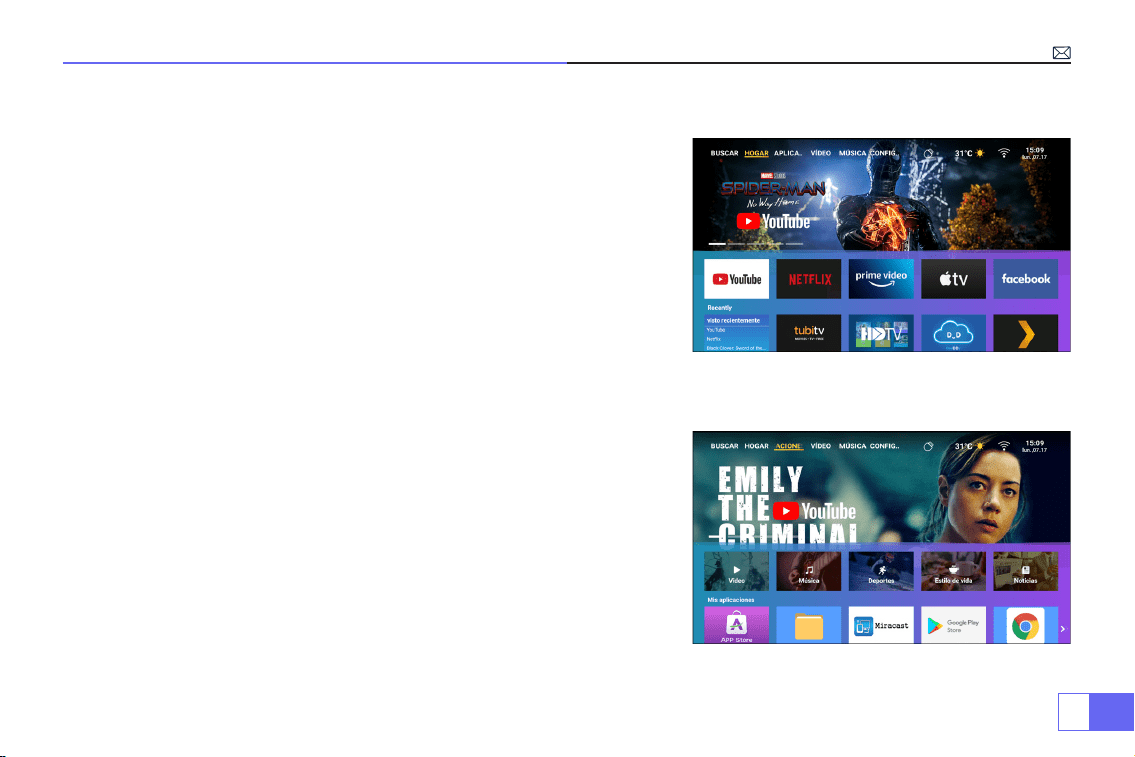
Task: Open the Noticias category tile
Action: pyautogui.click(x=1026, y=571)
